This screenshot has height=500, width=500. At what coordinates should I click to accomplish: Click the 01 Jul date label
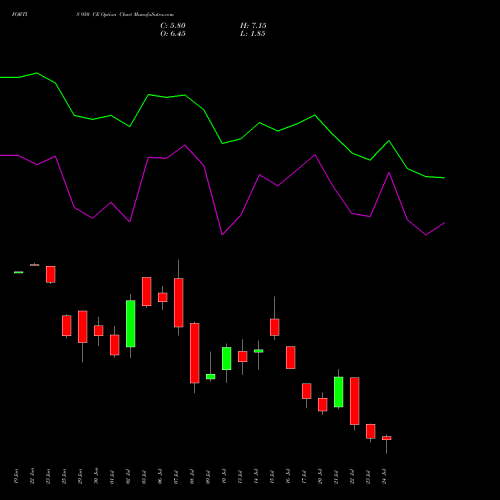[112, 477]
